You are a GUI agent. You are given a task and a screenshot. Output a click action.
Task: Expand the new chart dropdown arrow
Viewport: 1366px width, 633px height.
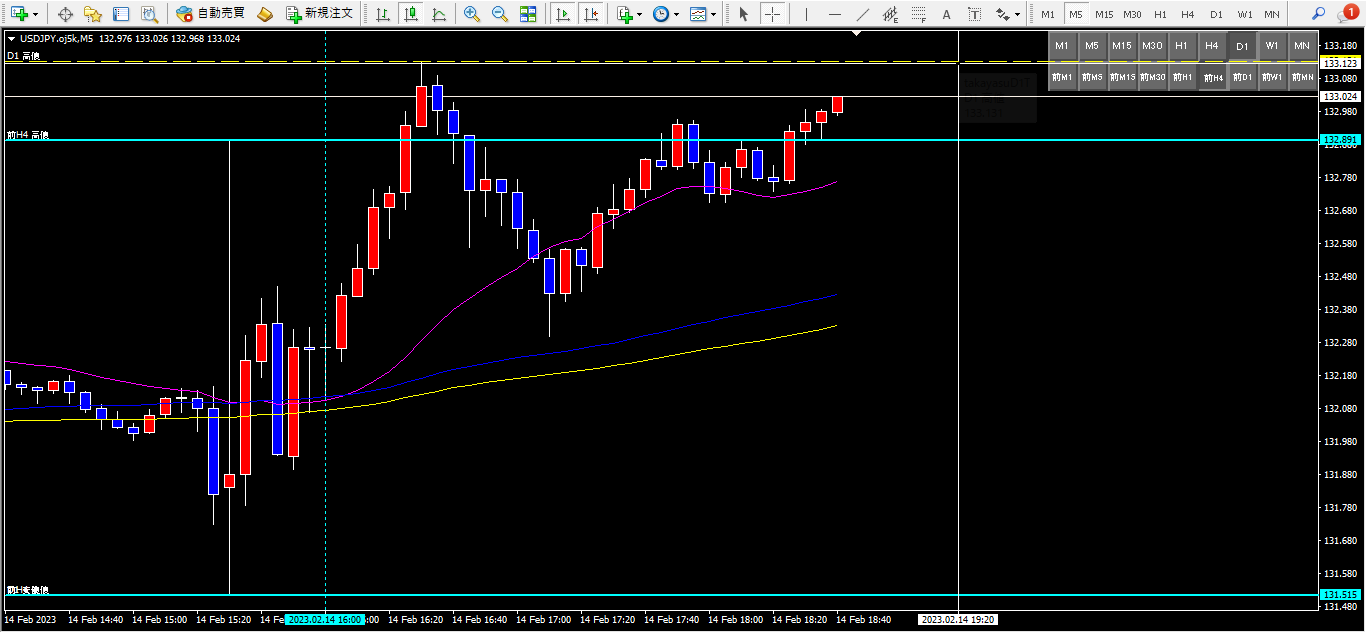[x=36, y=14]
